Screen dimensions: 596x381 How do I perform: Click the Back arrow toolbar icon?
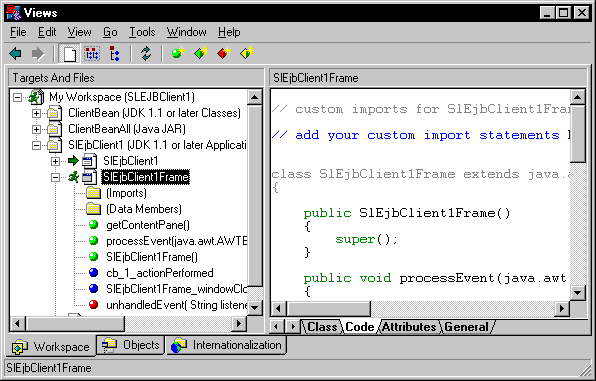16,54
